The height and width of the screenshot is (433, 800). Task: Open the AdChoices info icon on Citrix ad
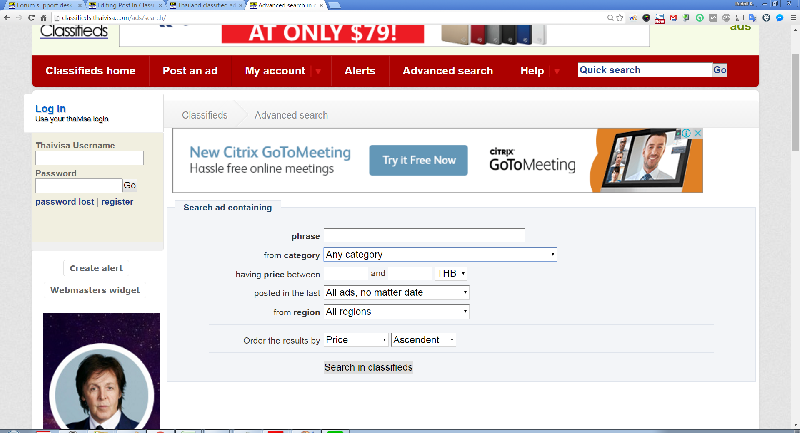coord(686,133)
